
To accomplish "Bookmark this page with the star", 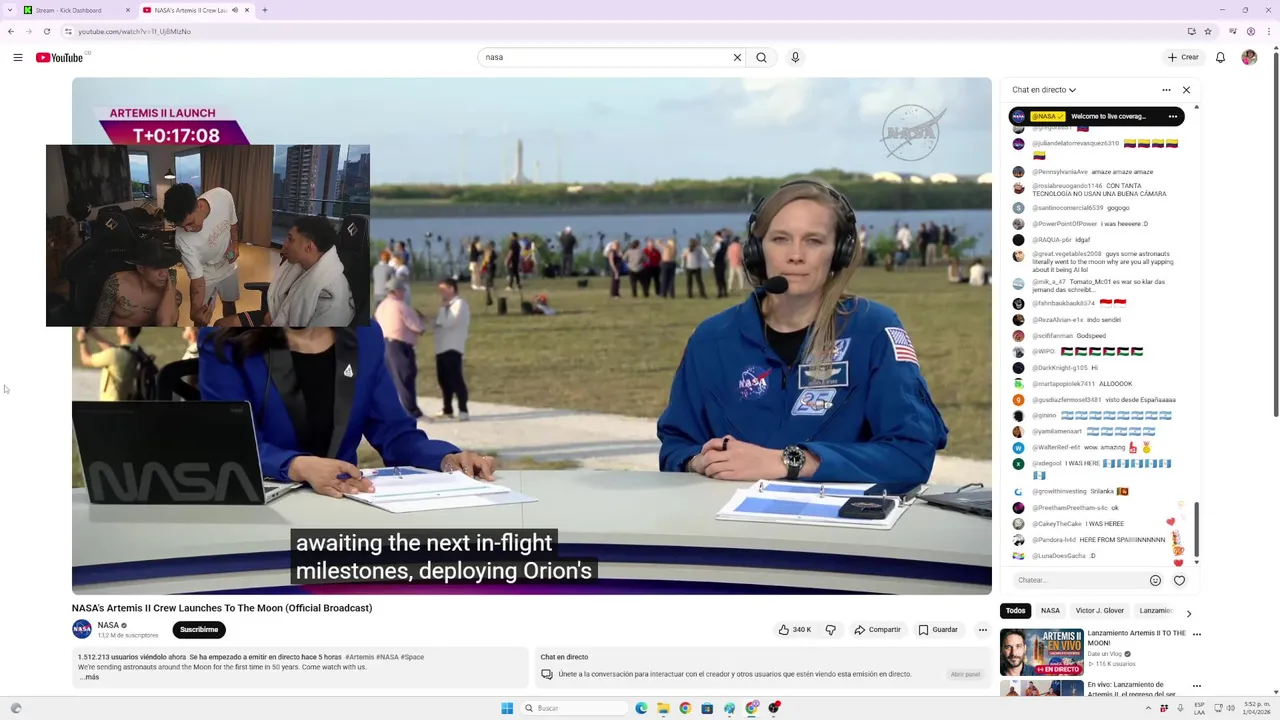I will (1208, 31).
